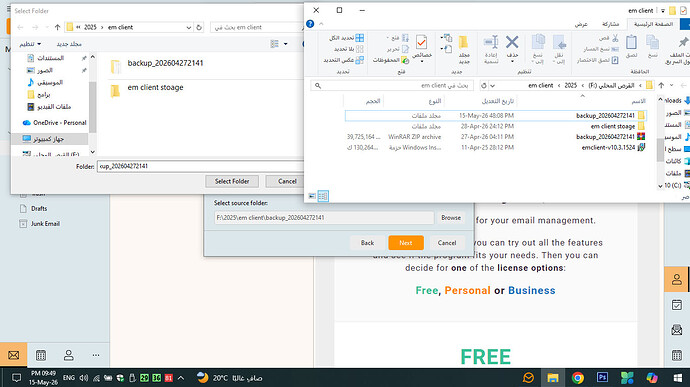Click the Explorer help question mark icon
Image resolution: width=690 pixels, height=387 pixels.
[x=310, y=24]
